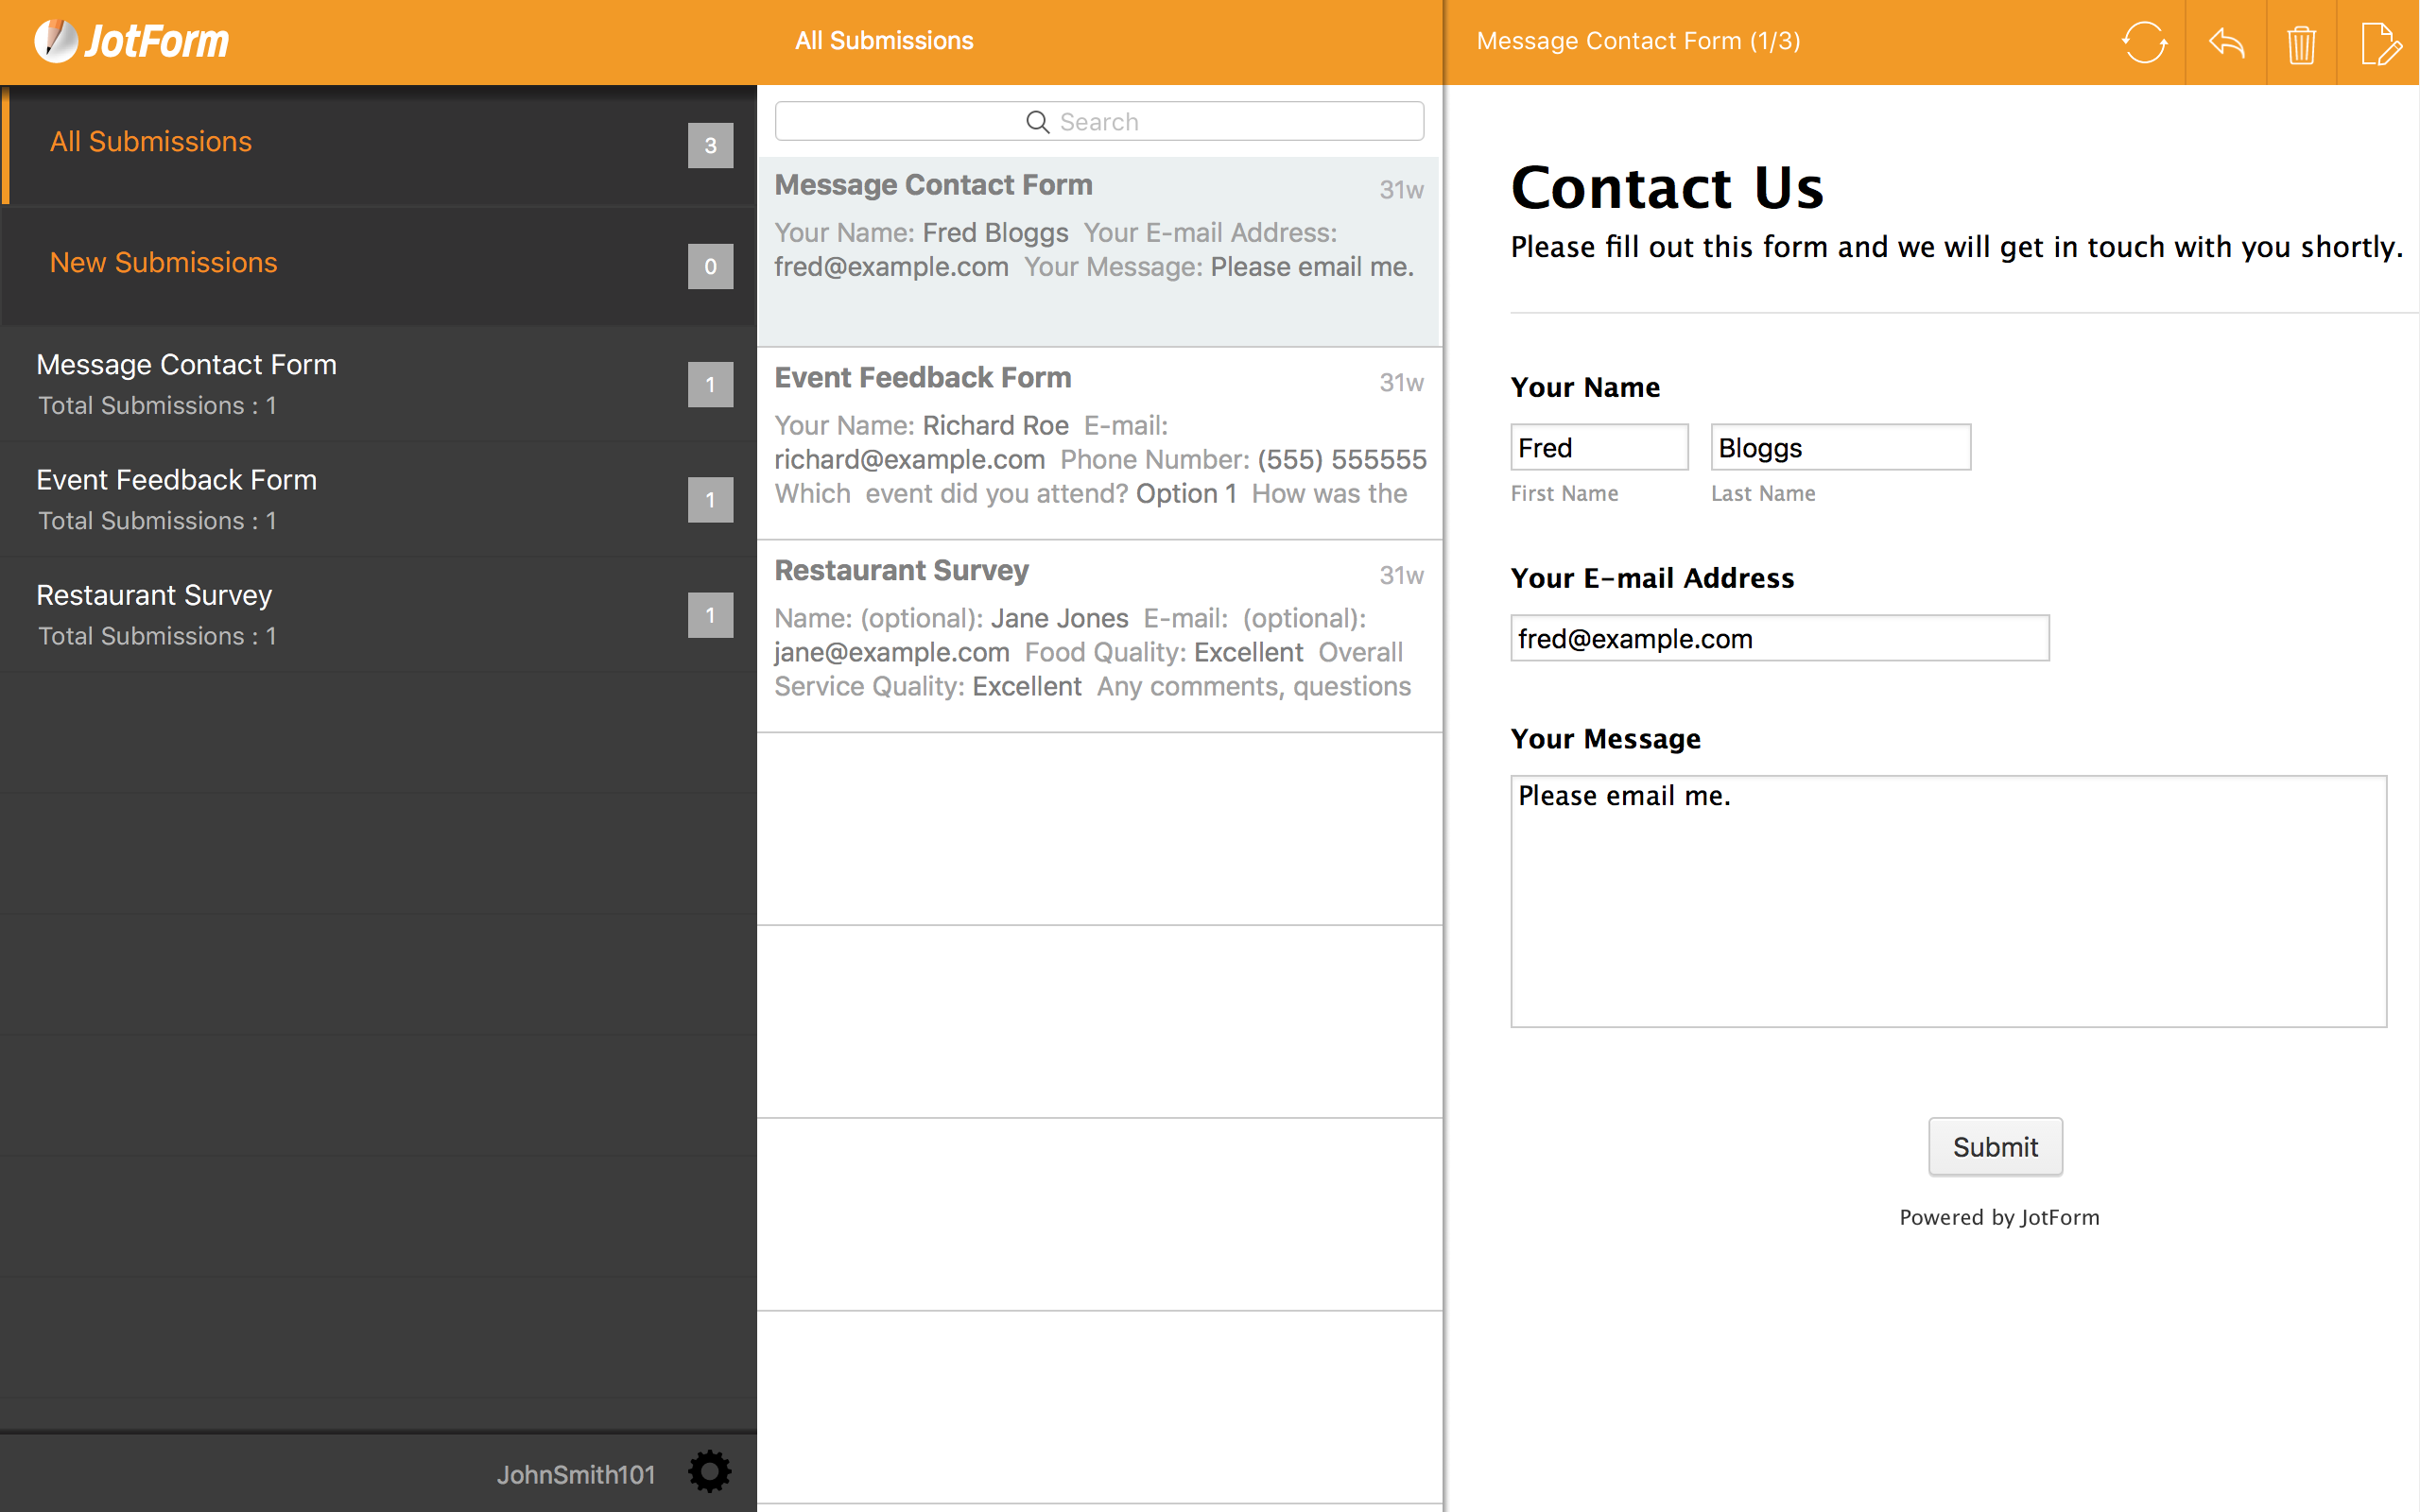Click the Restaurant Survey 31w timestamp

(x=1401, y=575)
